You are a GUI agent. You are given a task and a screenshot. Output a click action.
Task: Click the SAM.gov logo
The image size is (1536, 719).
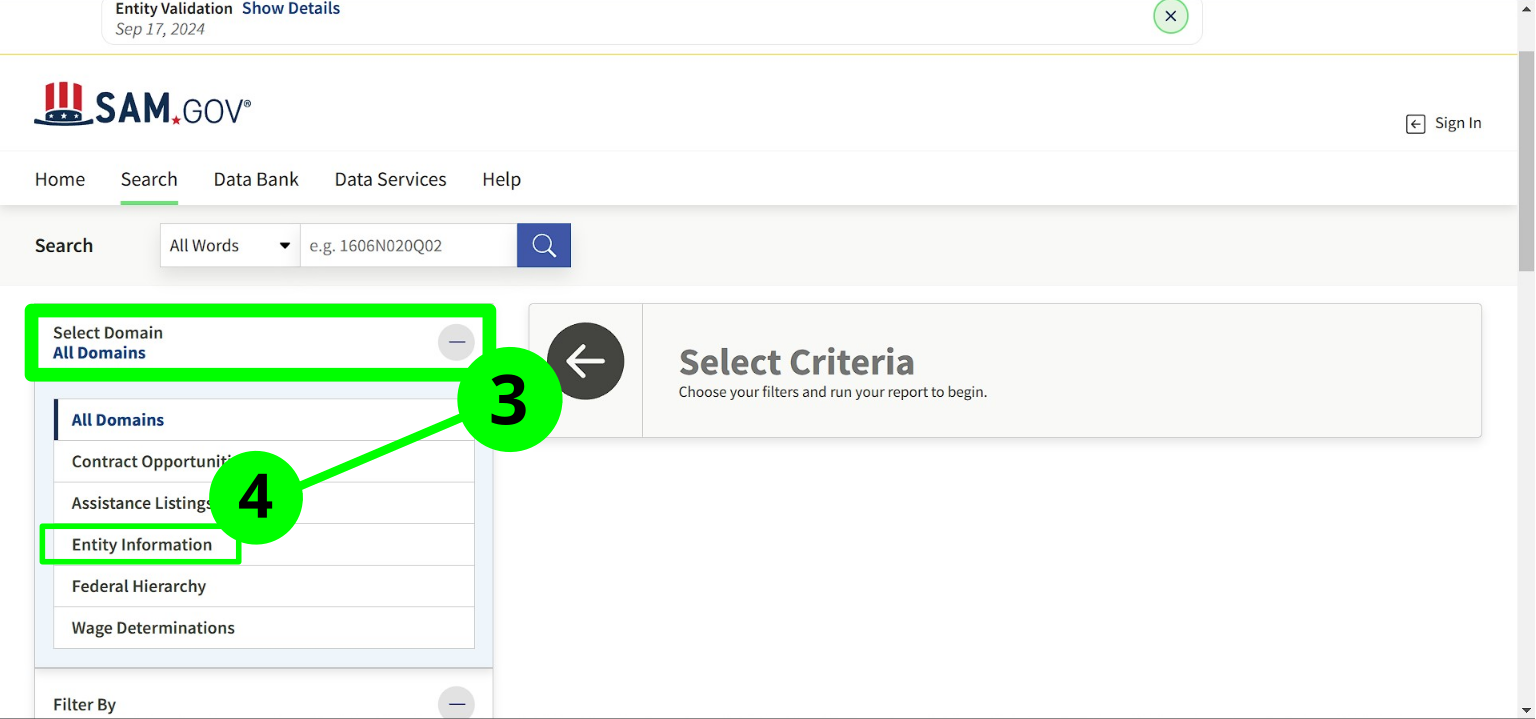click(143, 105)
